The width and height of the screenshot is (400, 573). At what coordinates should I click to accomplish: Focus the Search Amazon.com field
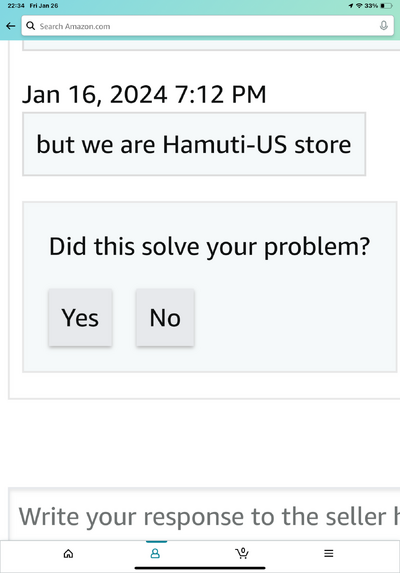pyautogui.click(x=207, y=26)
